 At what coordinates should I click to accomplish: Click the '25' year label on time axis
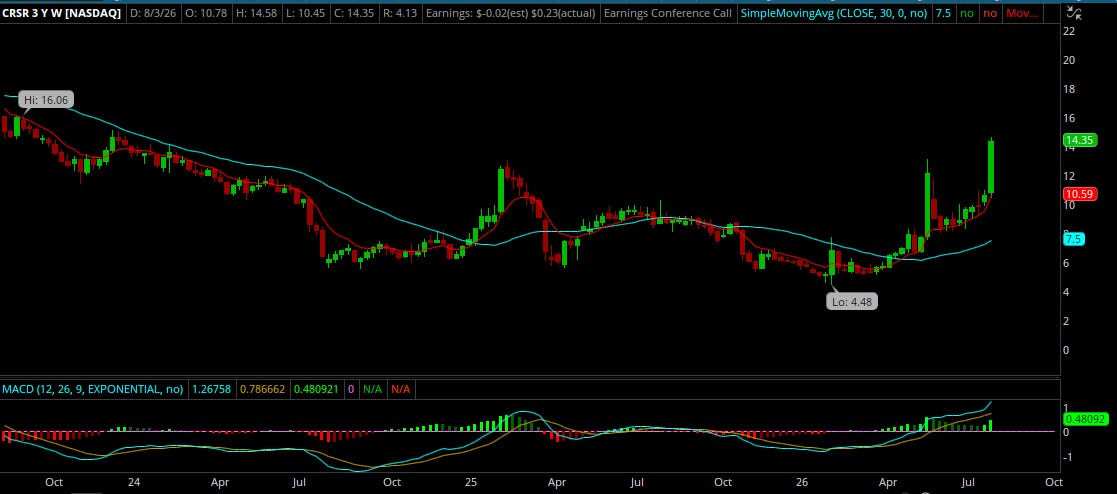pyautogui.click(x=470, y=482)
